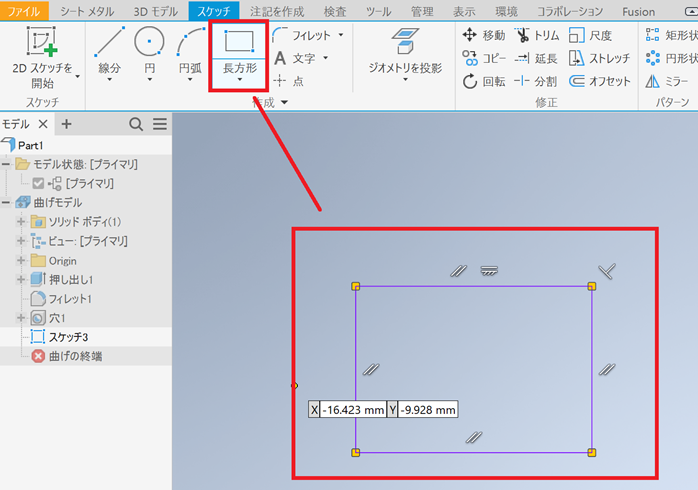Switch to the 3D モデル tab
The width and height of the screenshot is (698, 490).
(x=154, y=11)
